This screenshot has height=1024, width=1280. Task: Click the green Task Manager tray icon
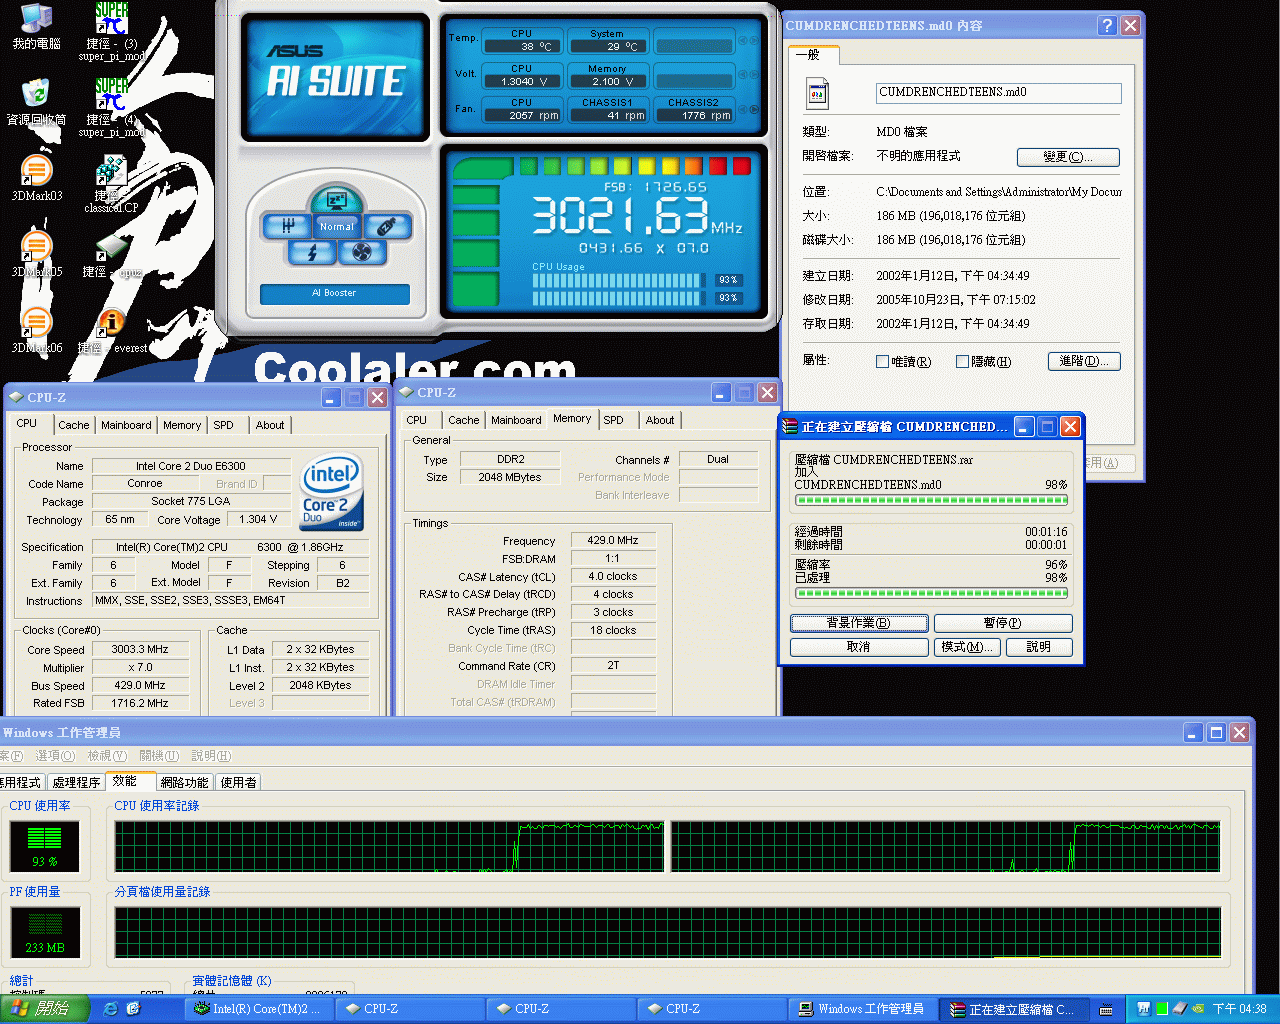point(1162,1009)
